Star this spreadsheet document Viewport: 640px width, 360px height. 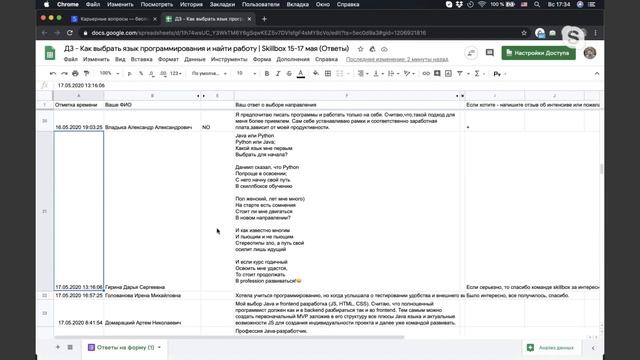360,49
